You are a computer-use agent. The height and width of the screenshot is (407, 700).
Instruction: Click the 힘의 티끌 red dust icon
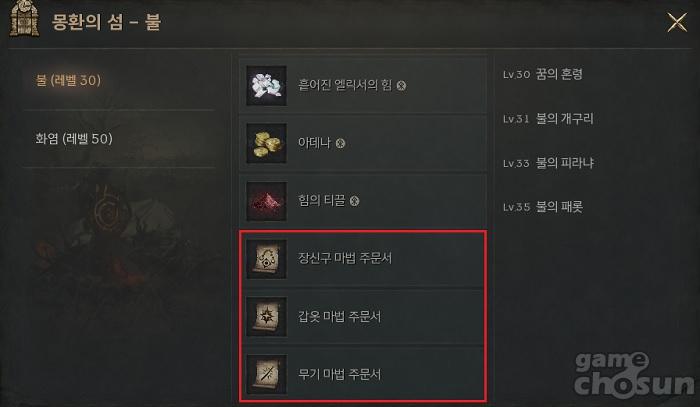tap(267, 201)
